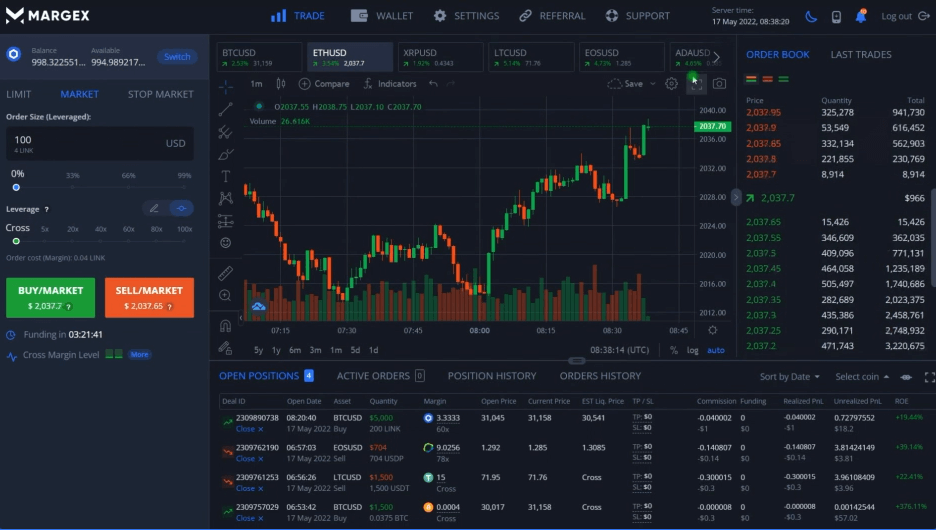The height and width of the screenshot is (530, 936).
Task: Open the 1m chart interval dropdown
Action: [x=257, y=84]
